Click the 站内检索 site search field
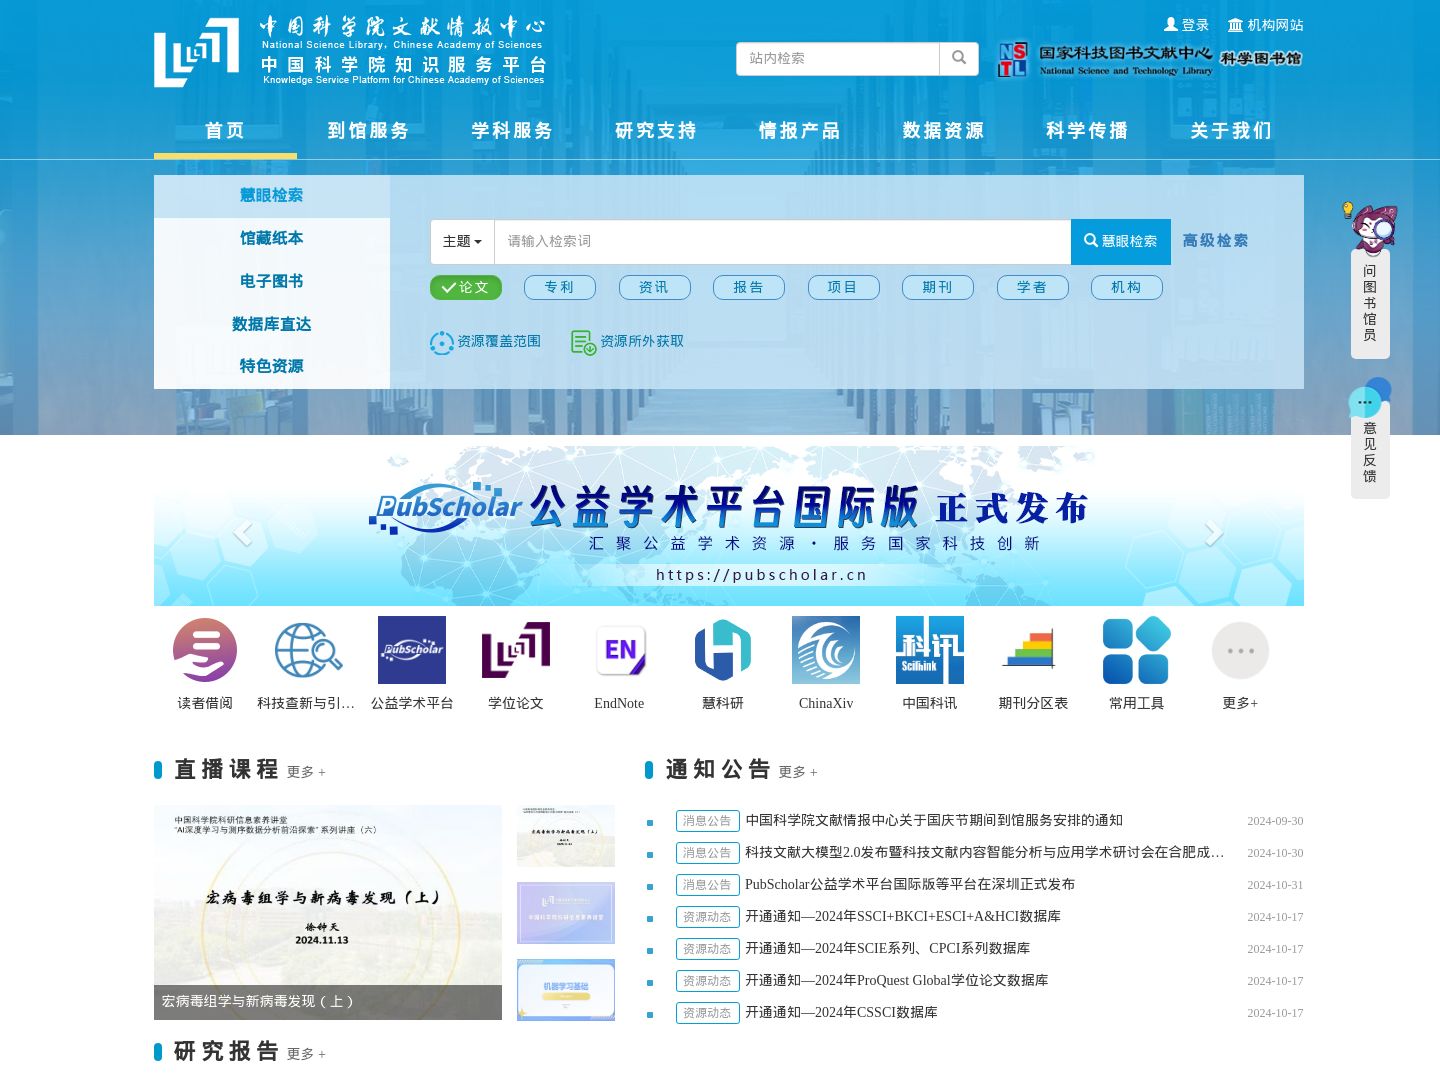 coord(838,58)
